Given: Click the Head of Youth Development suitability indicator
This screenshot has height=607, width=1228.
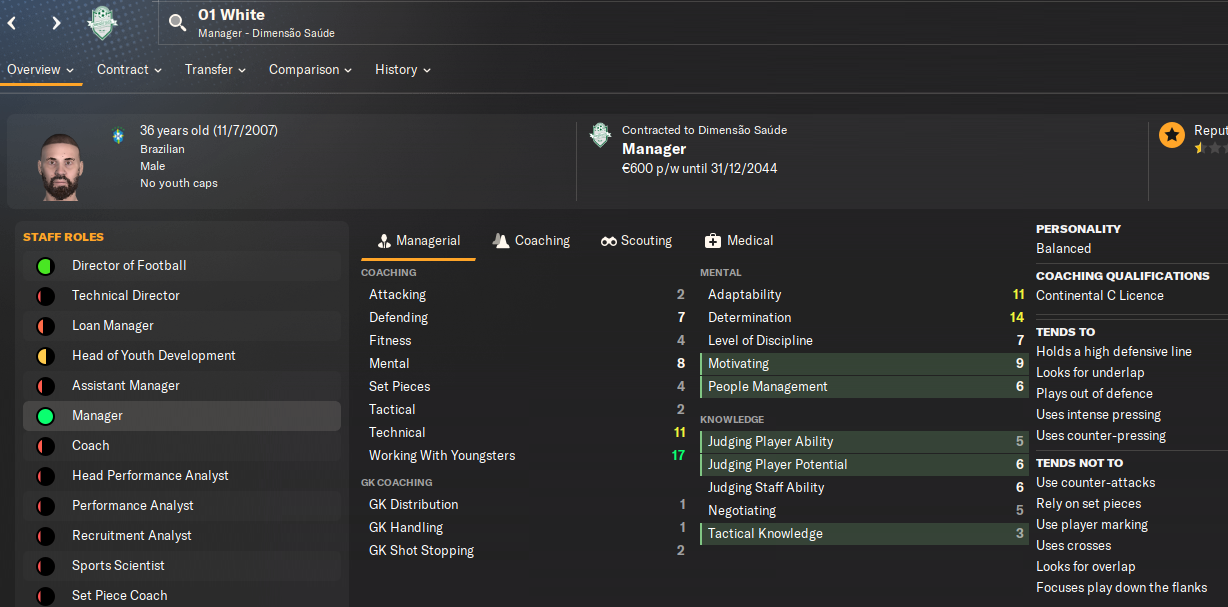Looking at the screenshot, I should point(45,356).
